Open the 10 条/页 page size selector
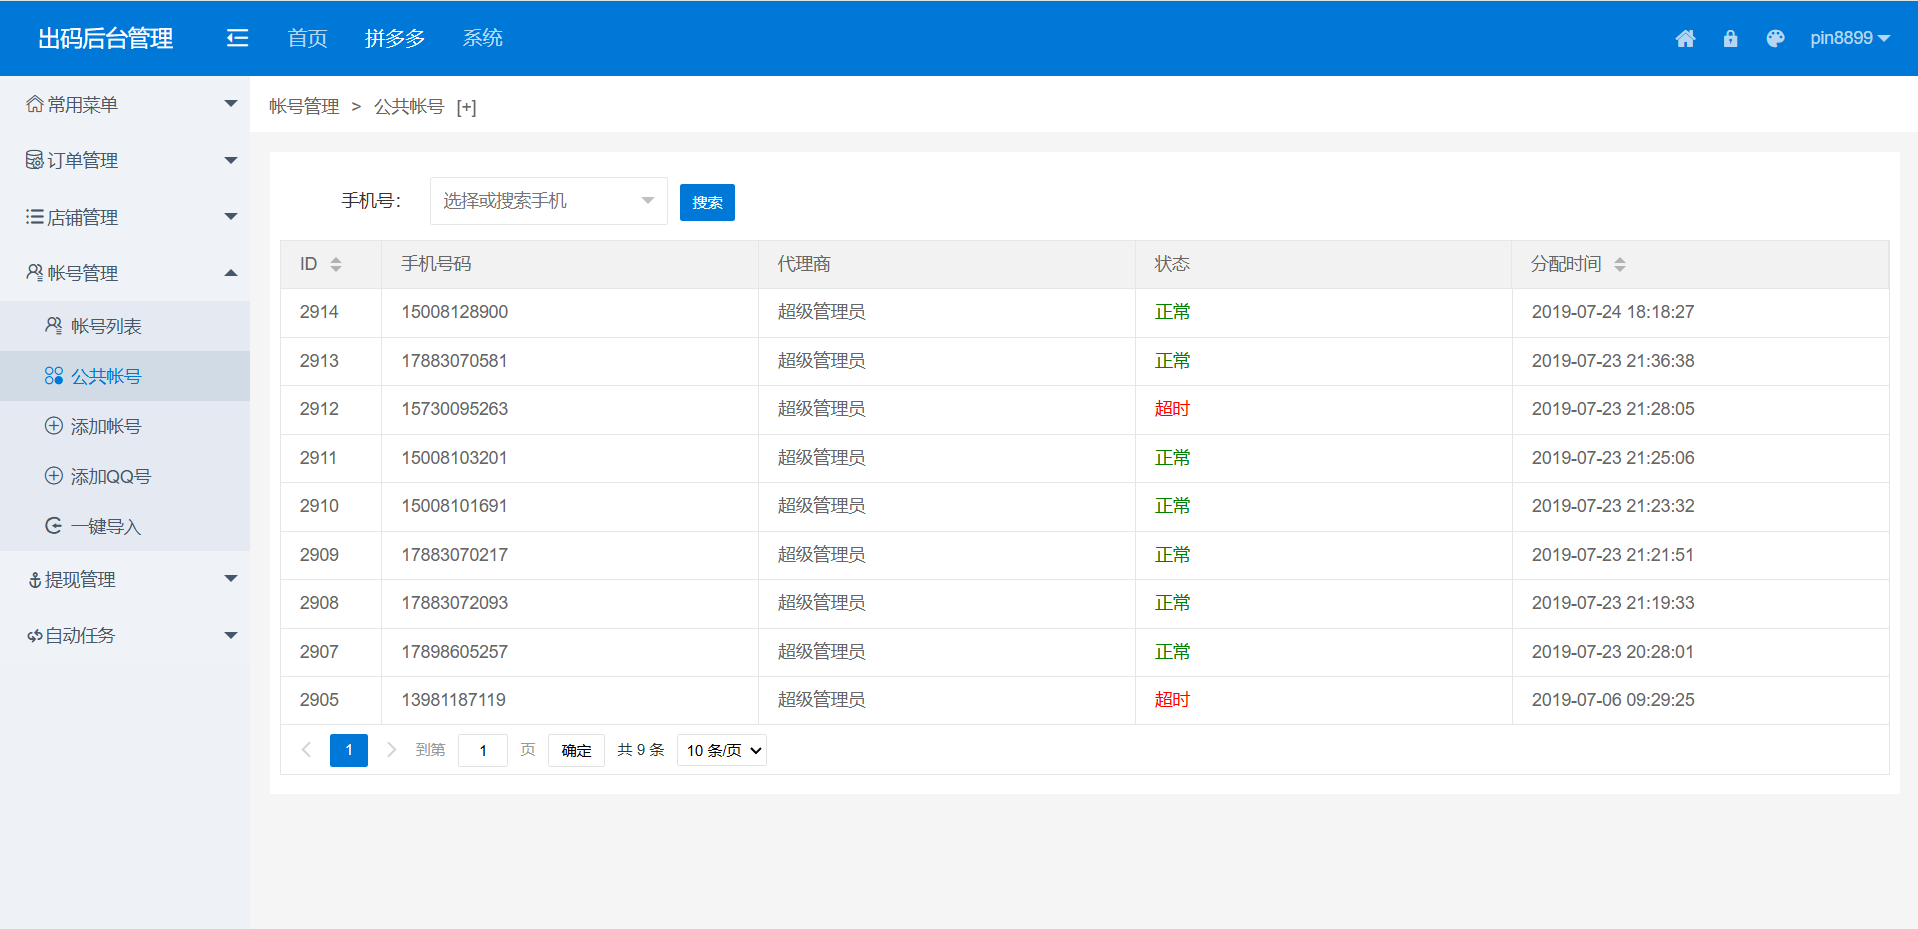Screen dimensions: 1918x929 pos(722,750)
